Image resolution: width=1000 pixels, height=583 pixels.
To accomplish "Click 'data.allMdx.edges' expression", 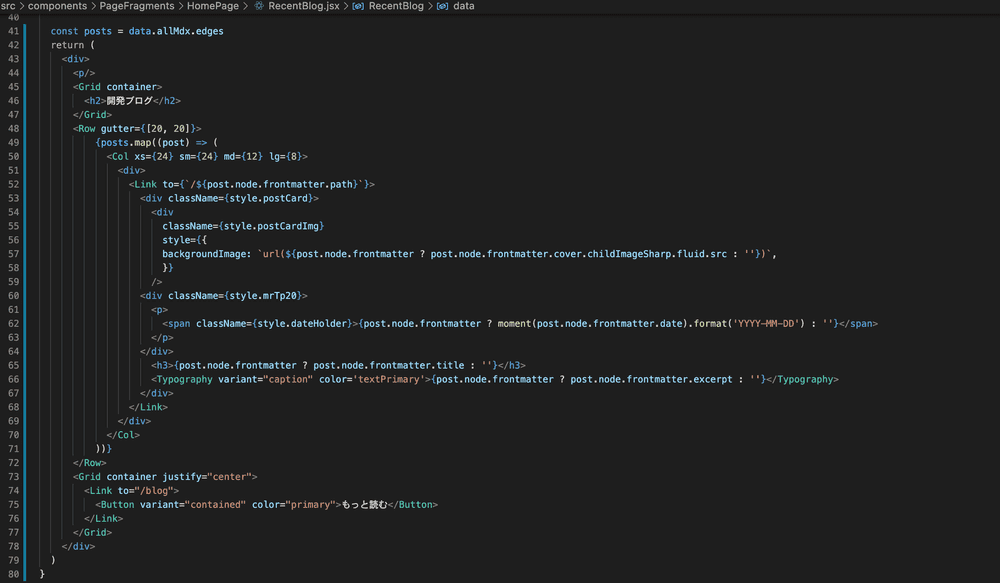I will pyautogui.click(x=176, y=31).
